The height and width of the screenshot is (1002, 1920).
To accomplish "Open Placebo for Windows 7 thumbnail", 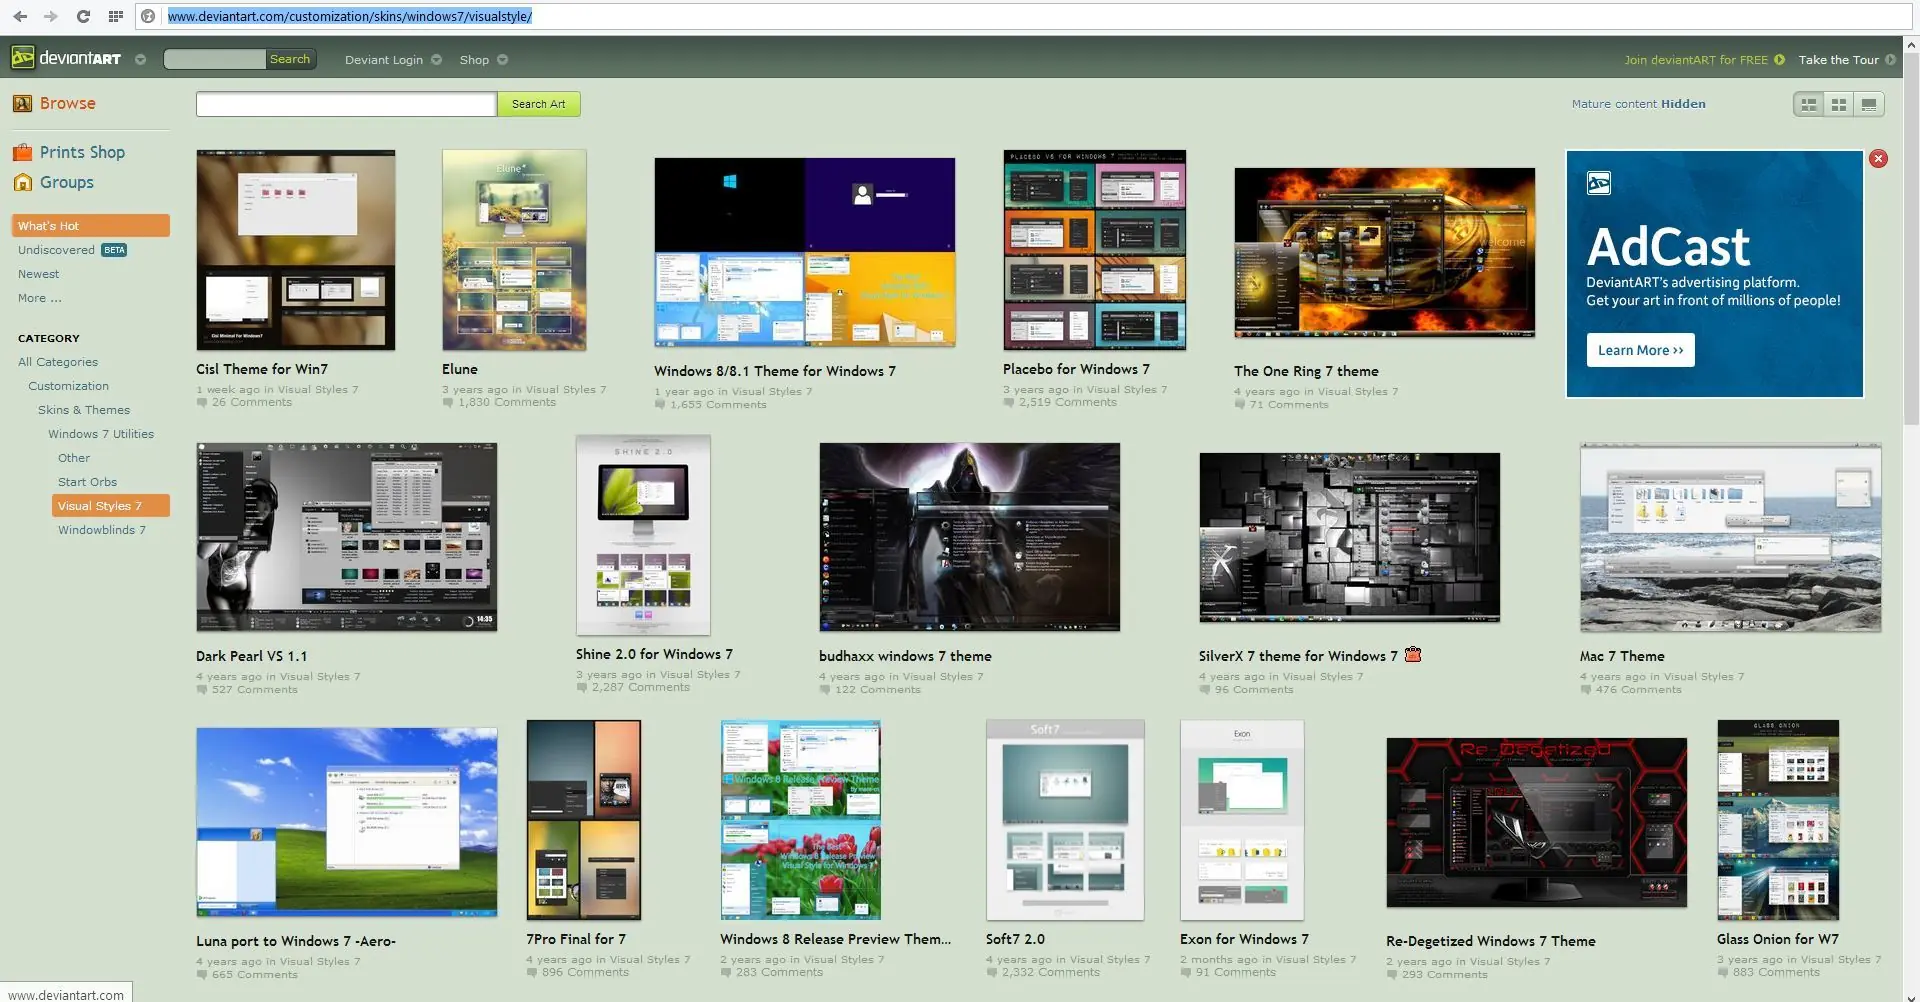I will click(1095, 250).
